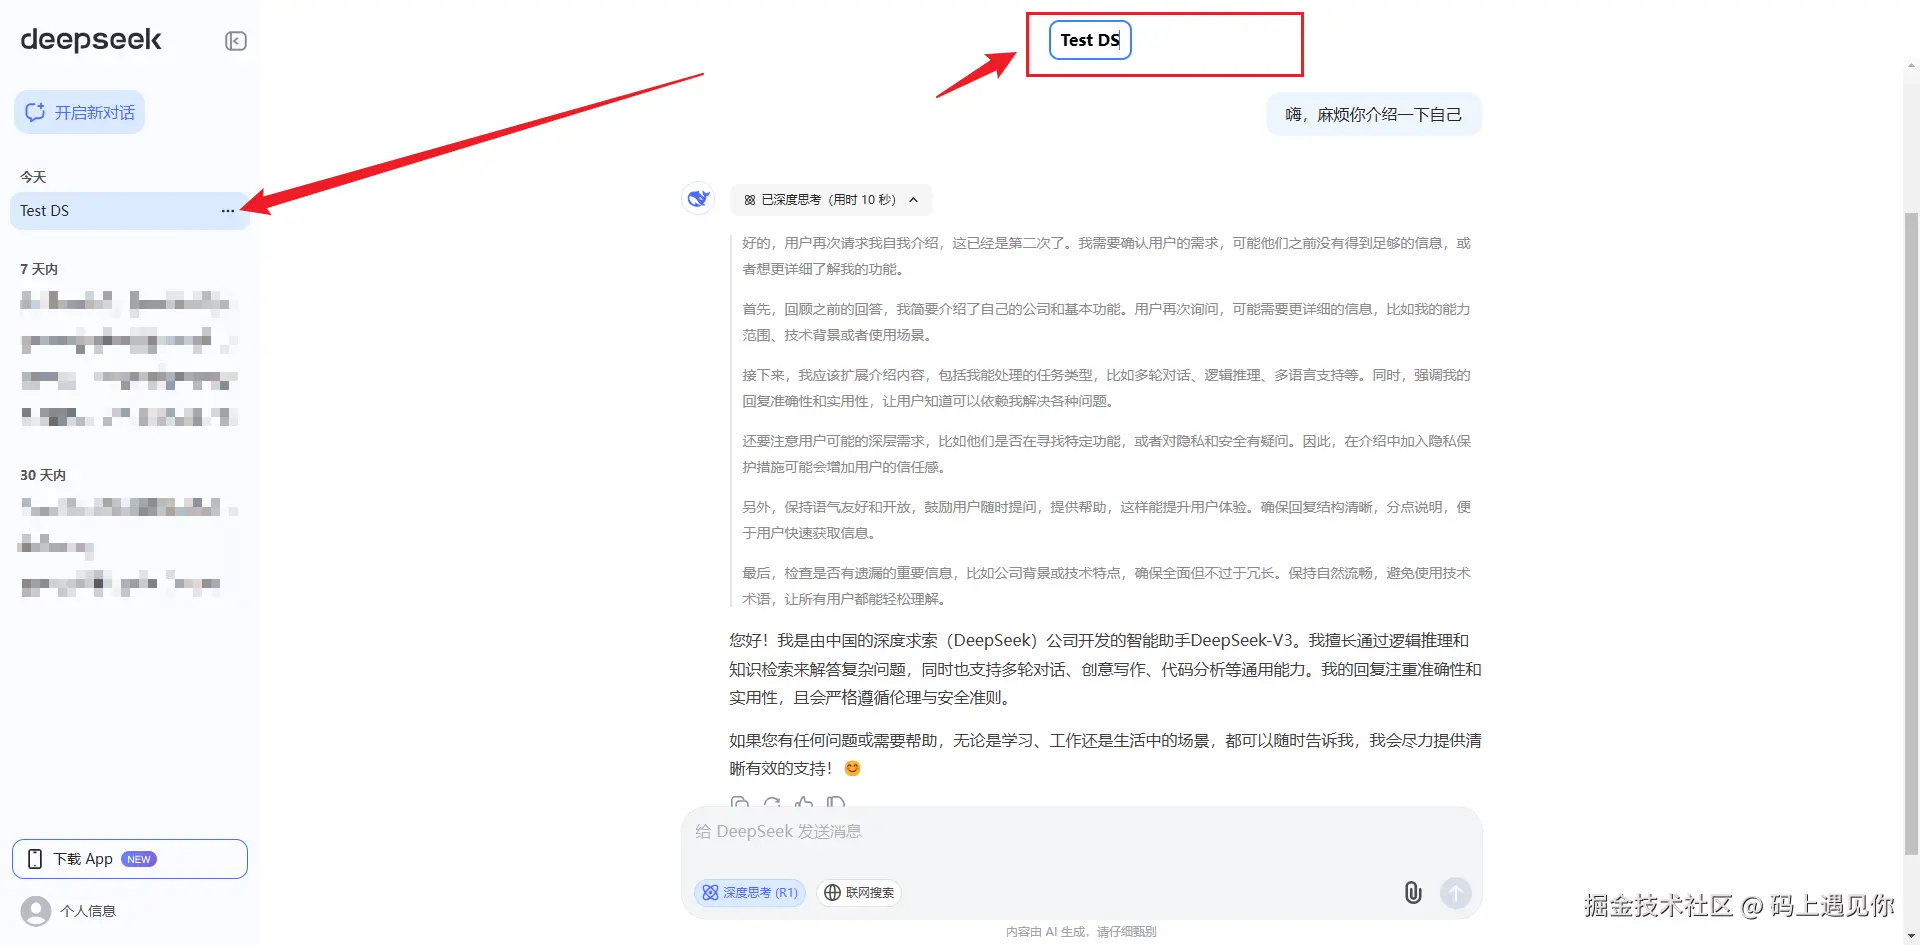The image size is (1920, 945).
Task: Open the more options menu for Test DS
Action: 228,211
